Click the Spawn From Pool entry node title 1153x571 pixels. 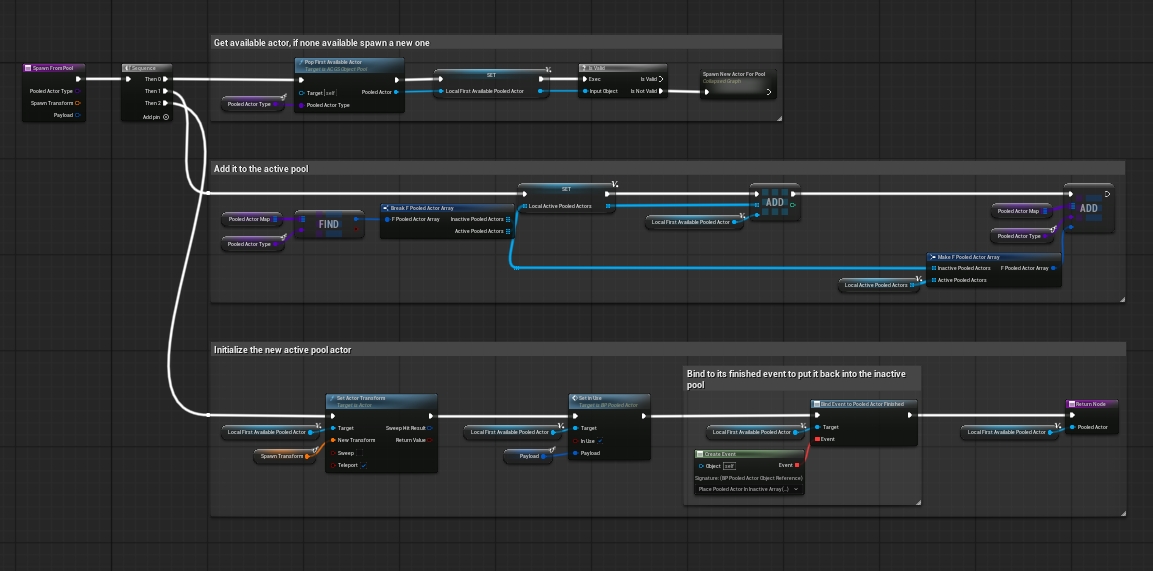pyautogui.click(x=52, y=68)
